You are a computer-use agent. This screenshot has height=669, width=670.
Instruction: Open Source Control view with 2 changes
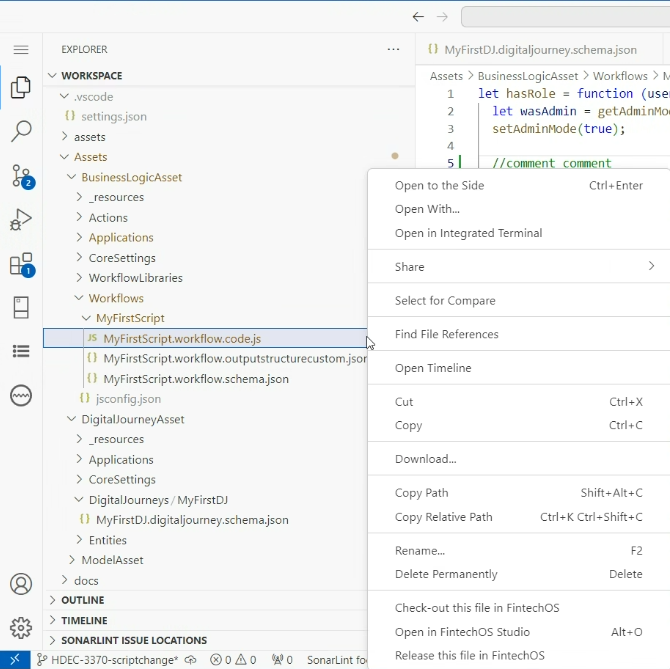click(x=21, y=176)
